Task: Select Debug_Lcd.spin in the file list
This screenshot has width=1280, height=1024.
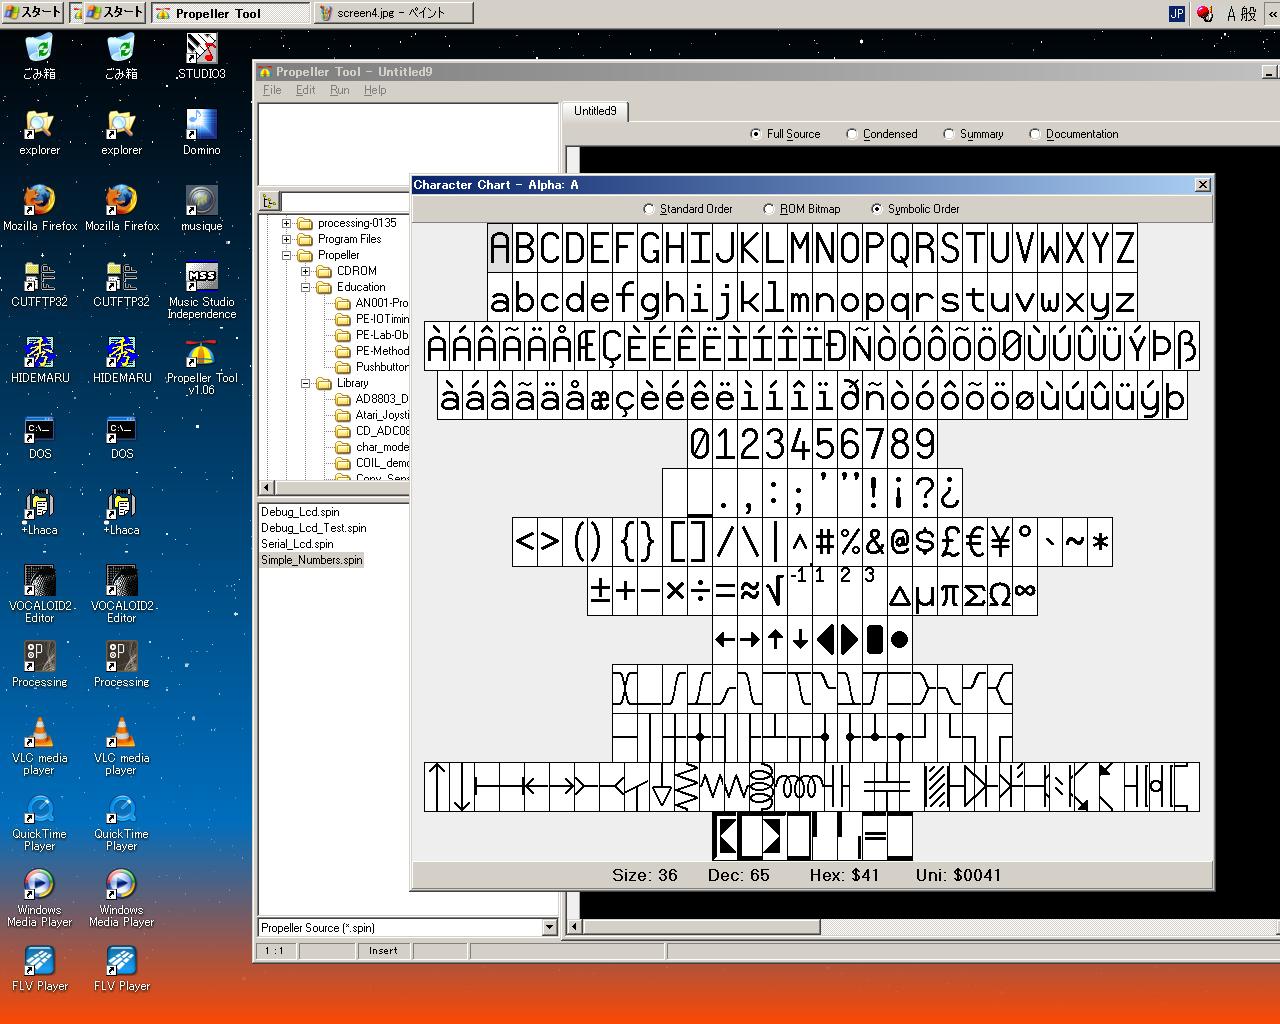Action: (x=300, y=512)
